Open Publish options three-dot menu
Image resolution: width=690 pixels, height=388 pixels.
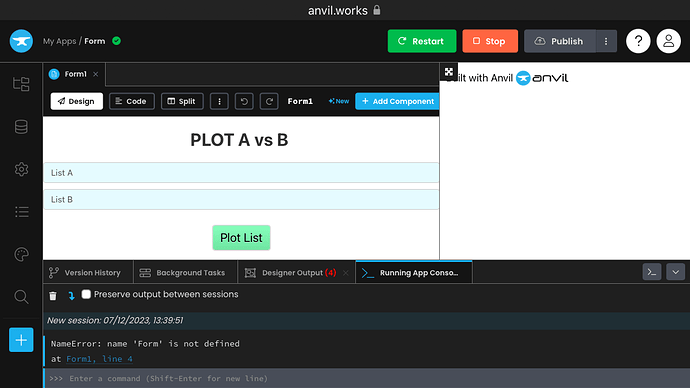(606, 41)
